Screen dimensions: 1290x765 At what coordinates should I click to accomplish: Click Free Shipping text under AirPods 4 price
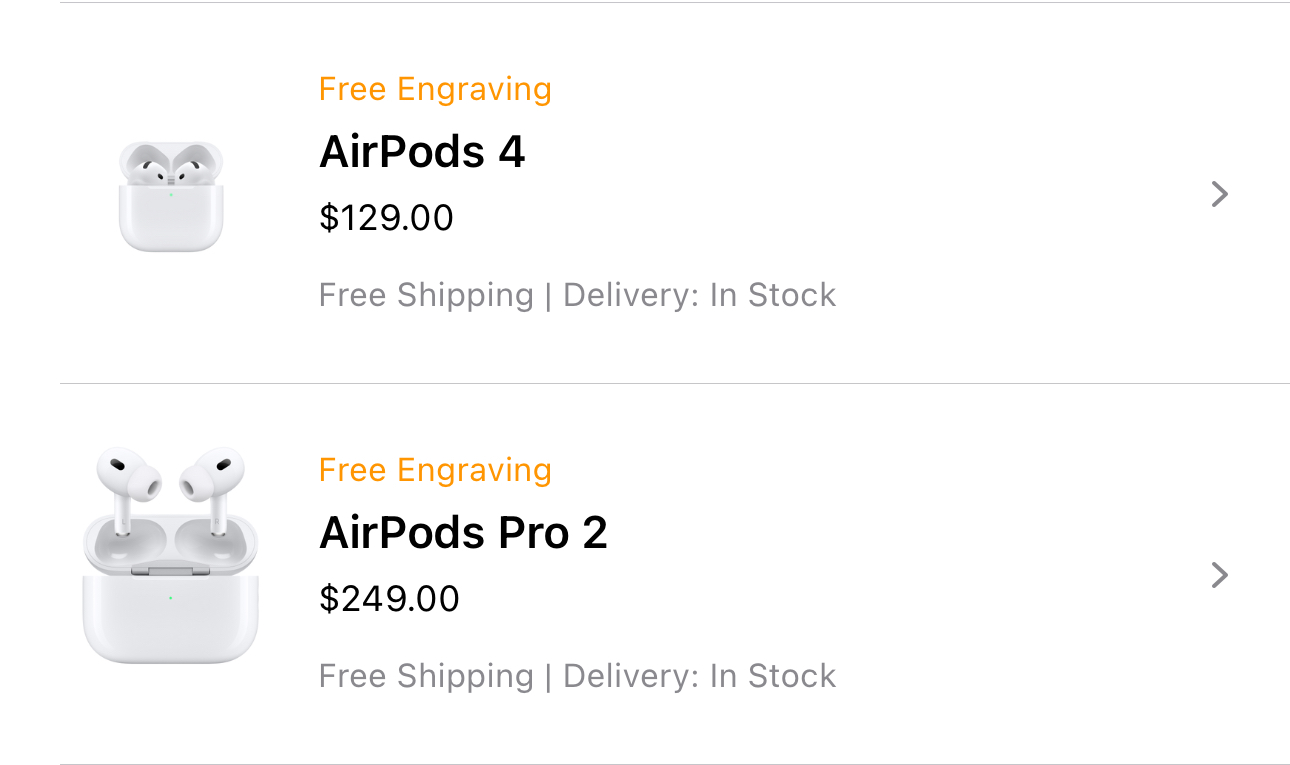(426, 295)
